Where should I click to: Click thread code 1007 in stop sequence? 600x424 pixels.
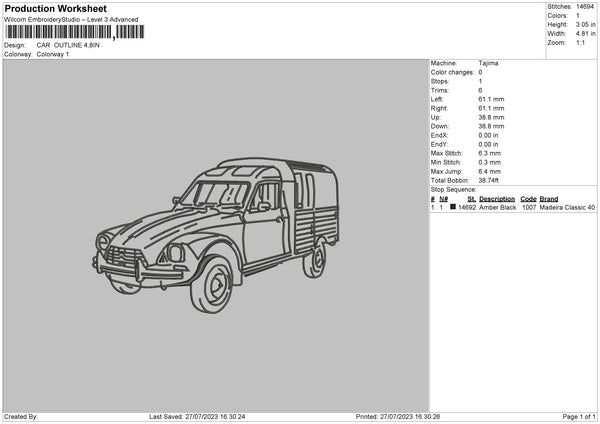(x=528, y=208)
